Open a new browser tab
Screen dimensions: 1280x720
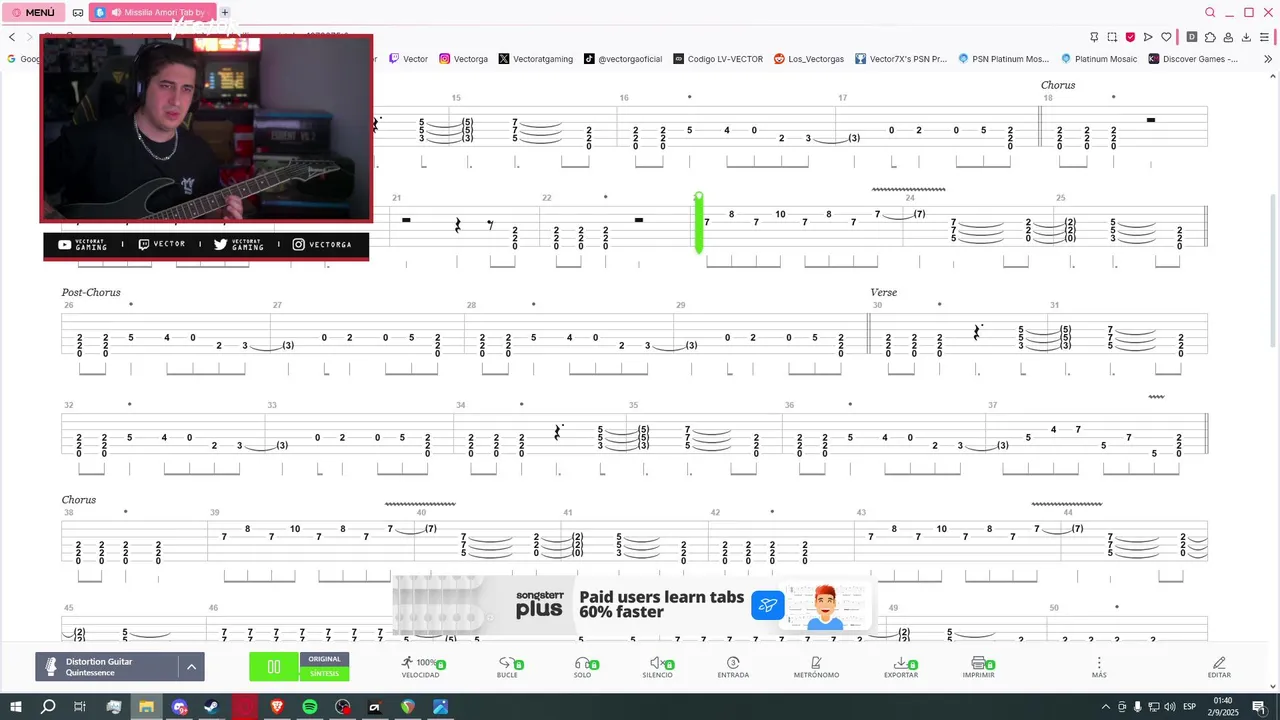click(225, 13)
